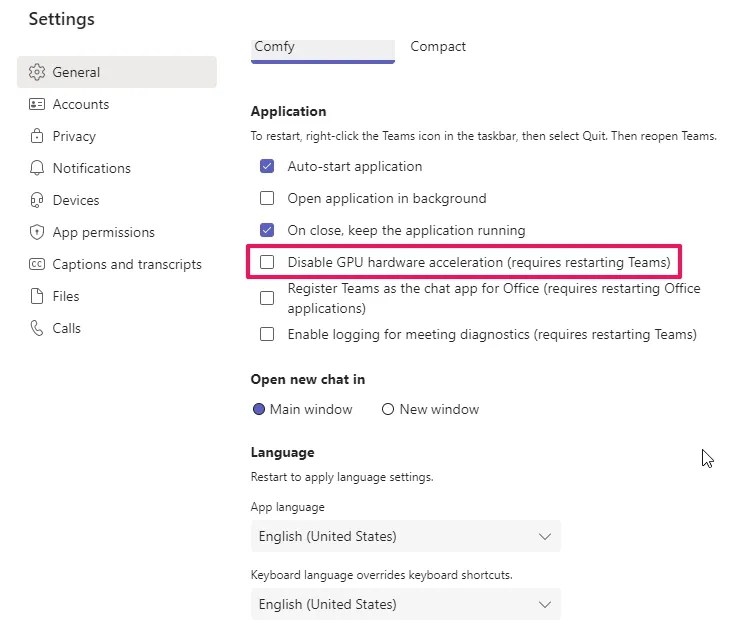750x628 pixels.
Task: Choose the Compact chat density option
Action: (438, 46)
